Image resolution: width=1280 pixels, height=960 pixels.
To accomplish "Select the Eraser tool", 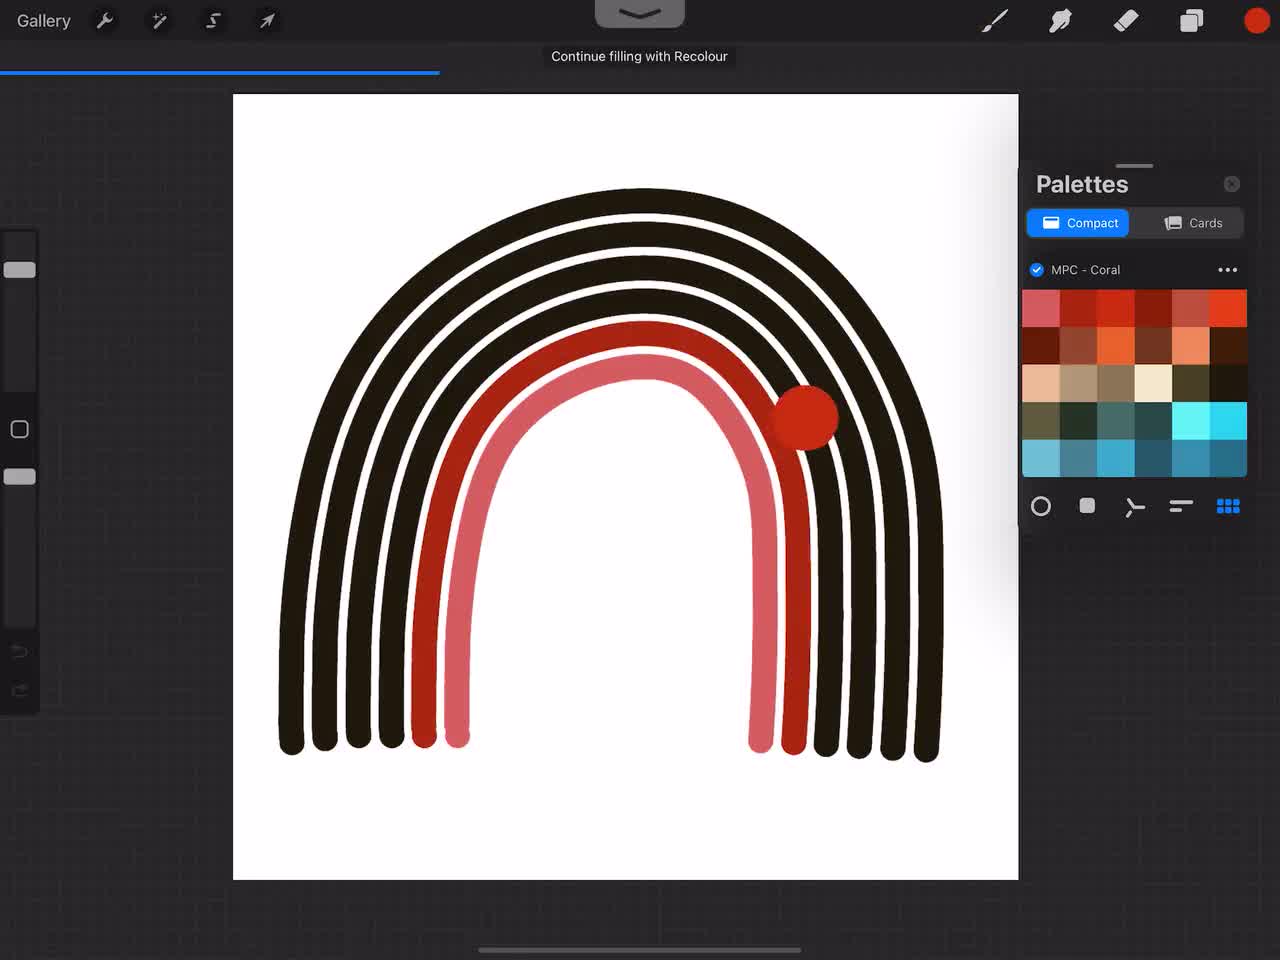I will point(1126,21).
